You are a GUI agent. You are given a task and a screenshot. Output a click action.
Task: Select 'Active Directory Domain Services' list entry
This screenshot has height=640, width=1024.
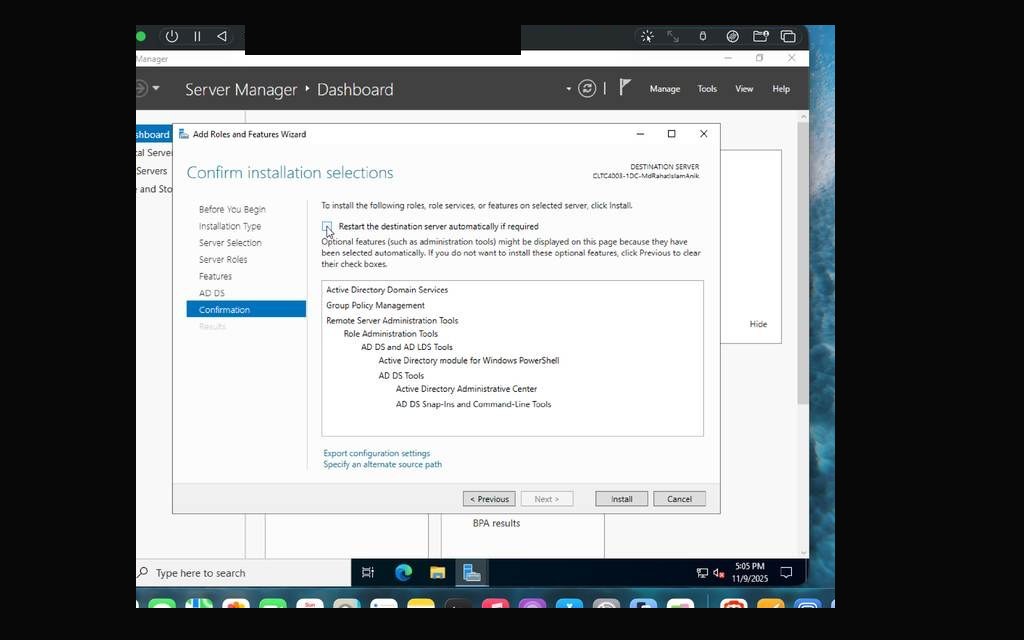pyautogui.click(x=387, y=290)
